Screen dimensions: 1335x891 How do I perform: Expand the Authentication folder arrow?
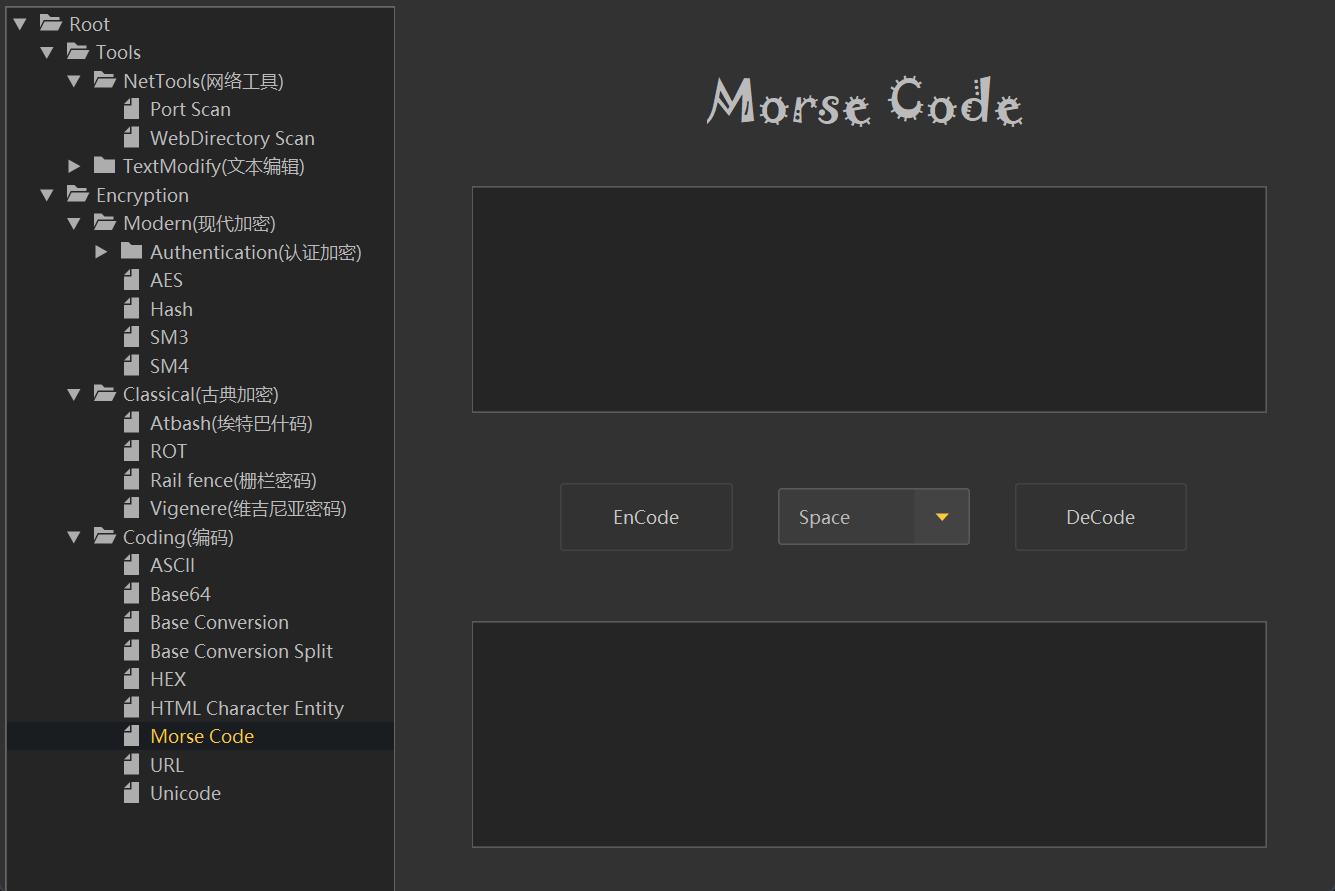click(101, 252)
